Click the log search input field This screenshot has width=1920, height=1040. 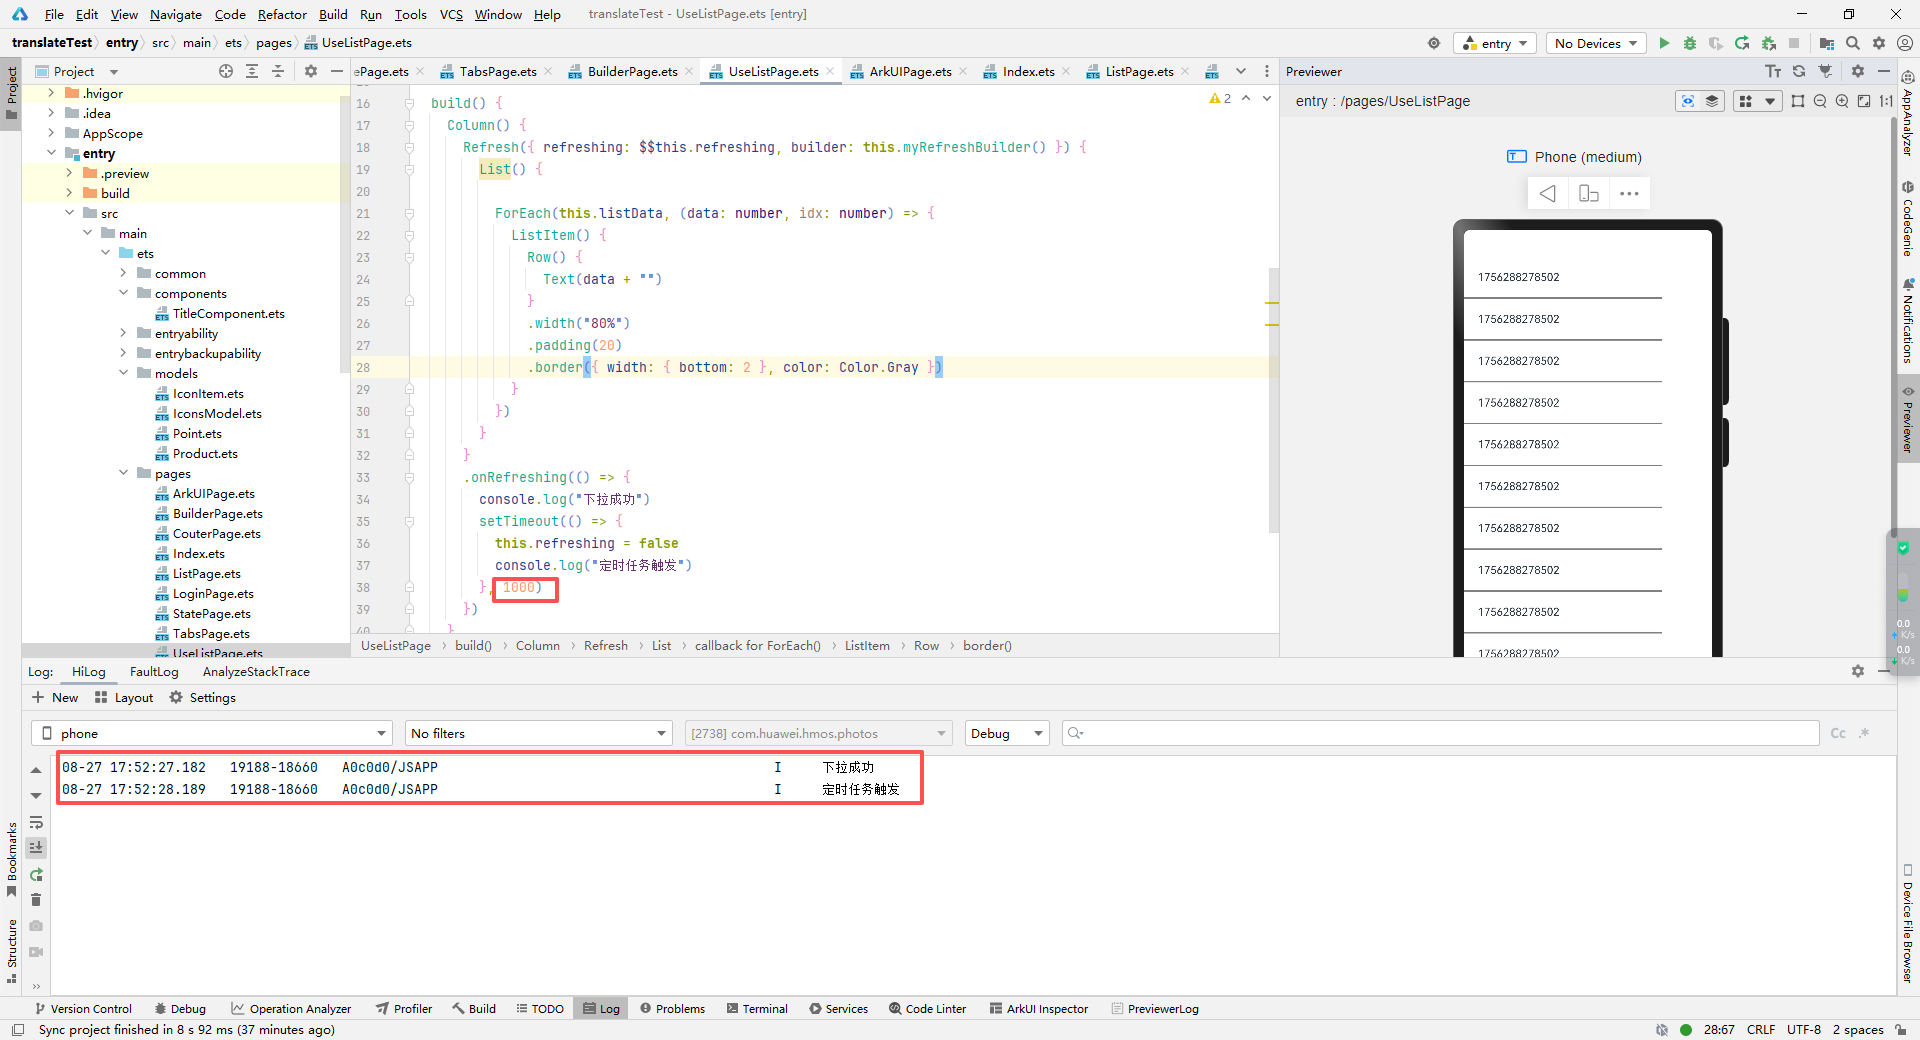[1440, 733]
